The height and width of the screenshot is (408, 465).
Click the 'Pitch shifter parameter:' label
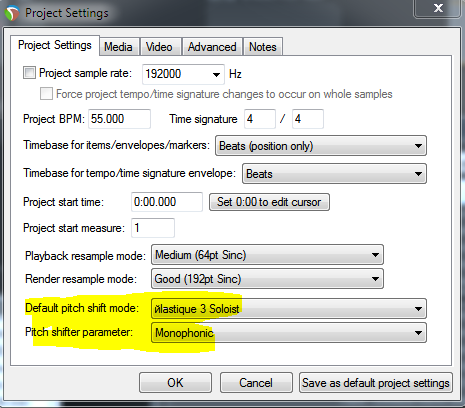pyautogui.click(x=79, y=332)
